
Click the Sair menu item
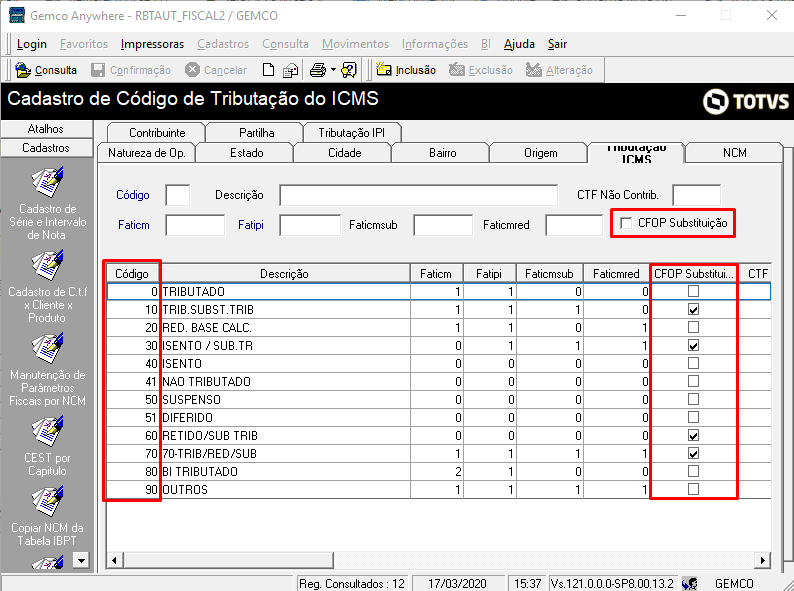[x=557, y=44]
